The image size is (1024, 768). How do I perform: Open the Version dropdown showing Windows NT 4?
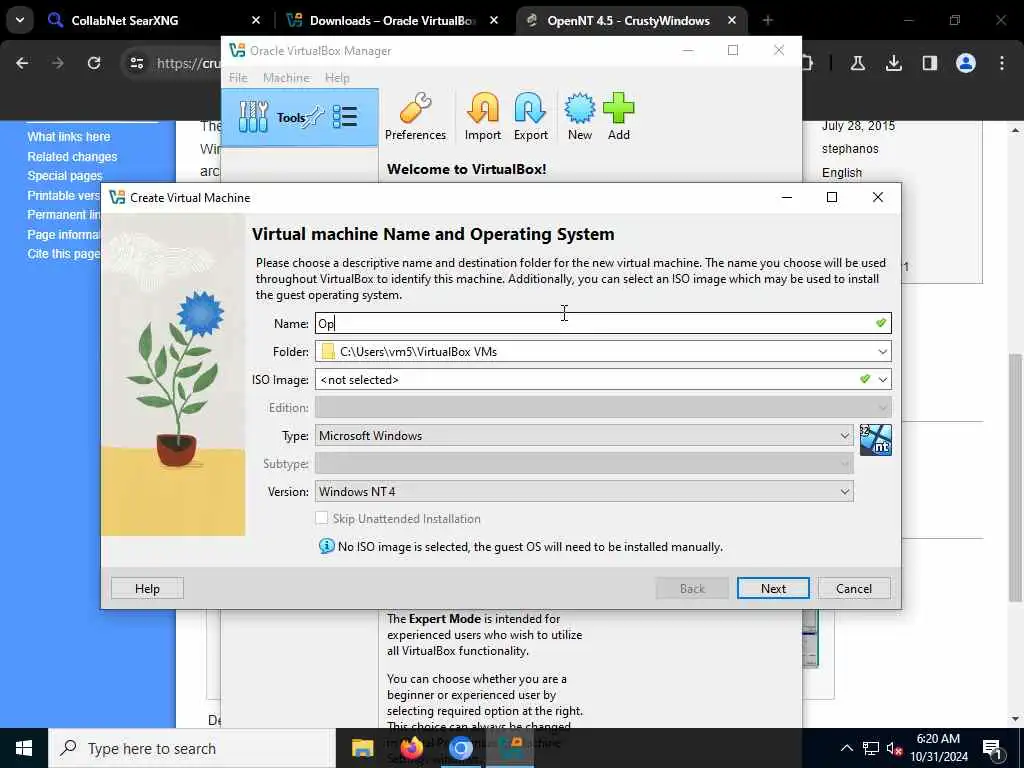pos(584,492)
